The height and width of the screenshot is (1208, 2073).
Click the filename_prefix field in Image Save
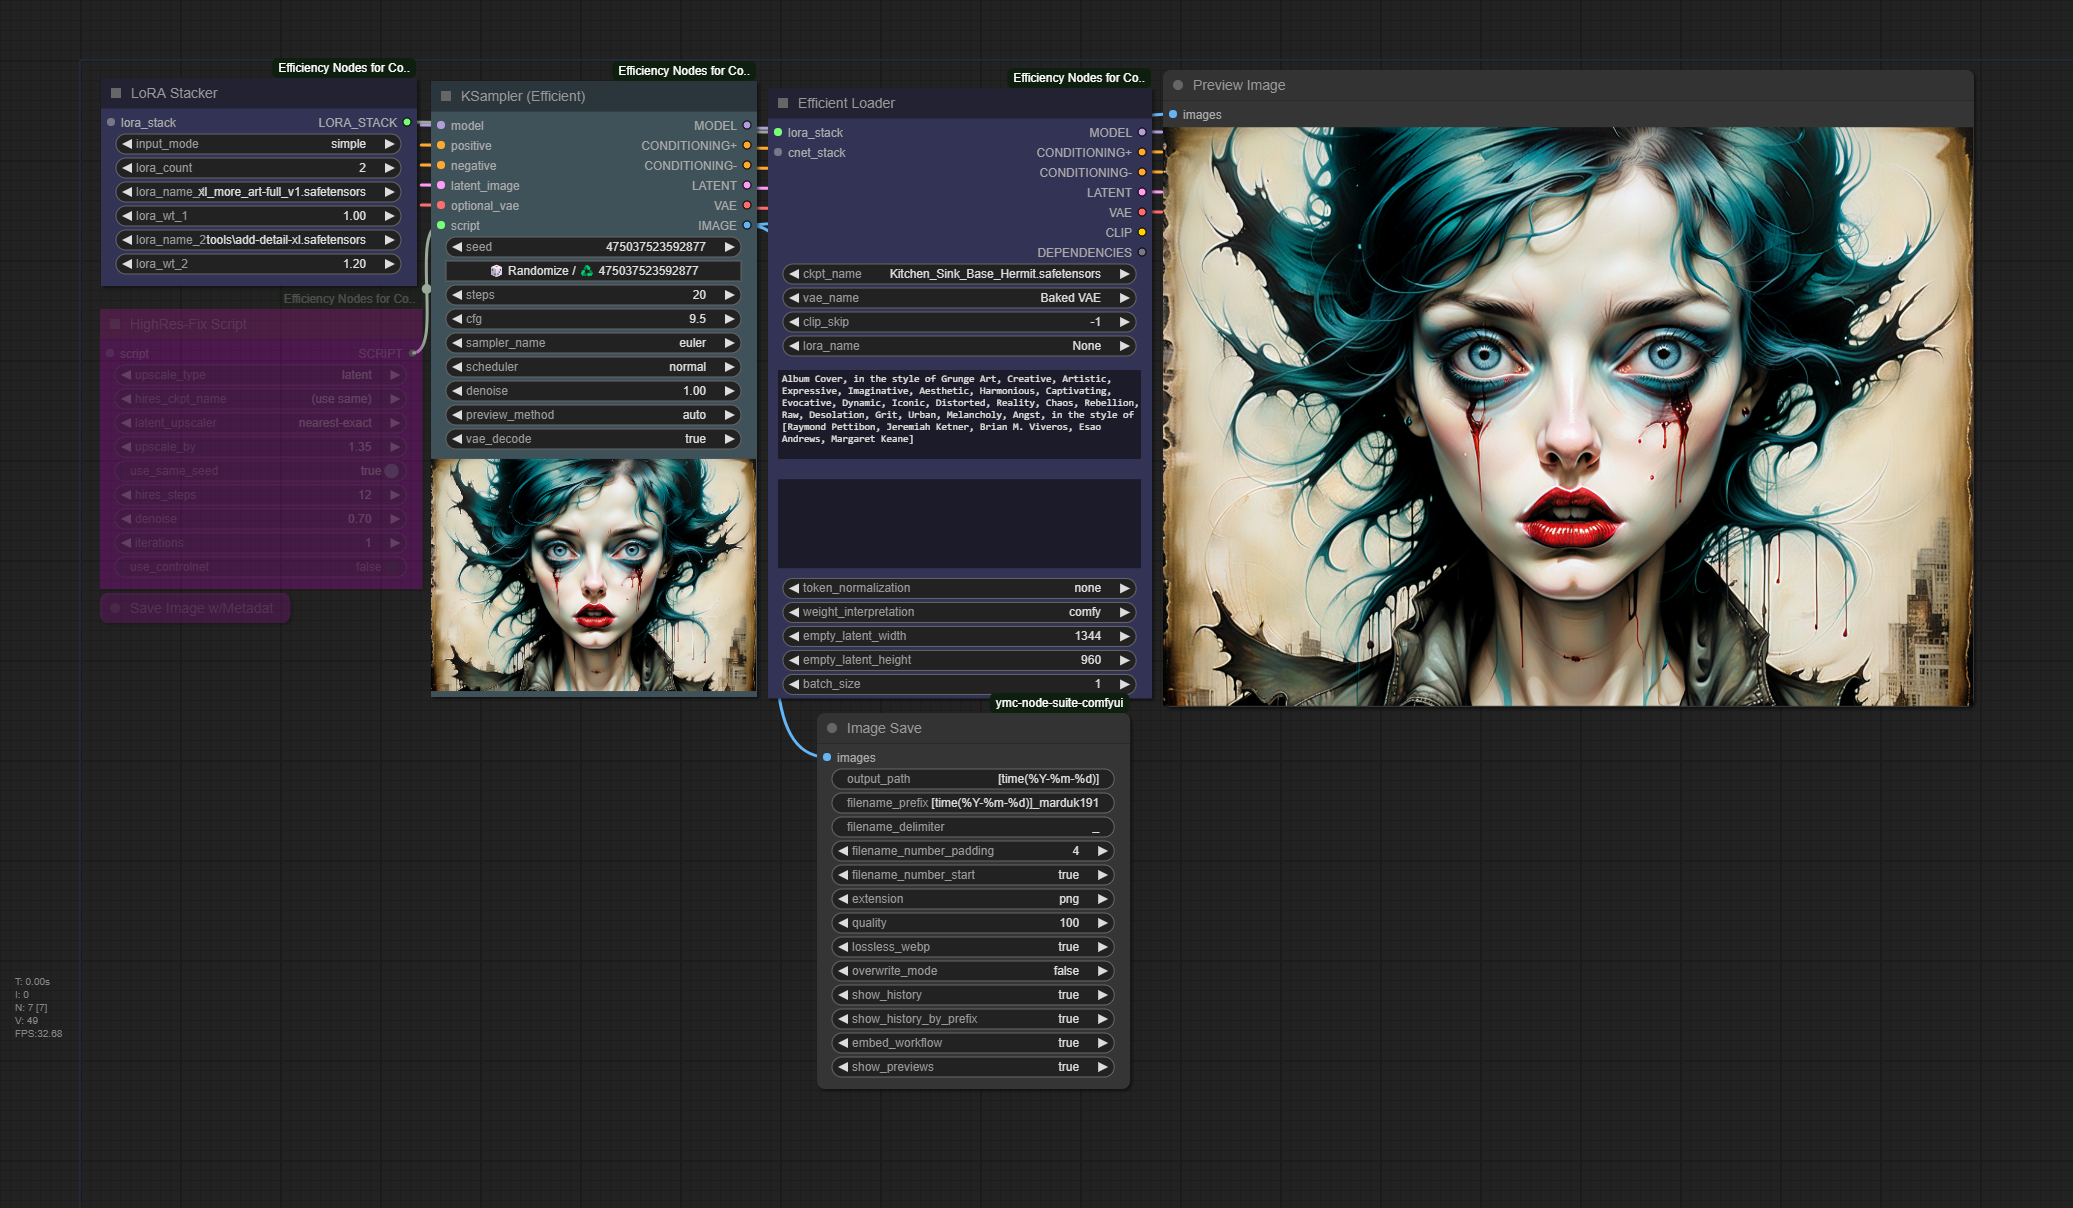tap(973, 803)
